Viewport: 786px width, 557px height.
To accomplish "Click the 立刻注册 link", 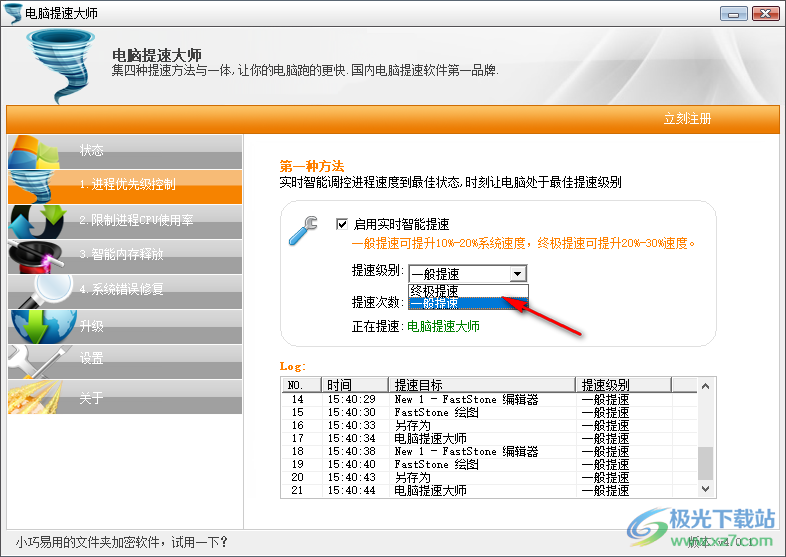I will pos(688,118).
